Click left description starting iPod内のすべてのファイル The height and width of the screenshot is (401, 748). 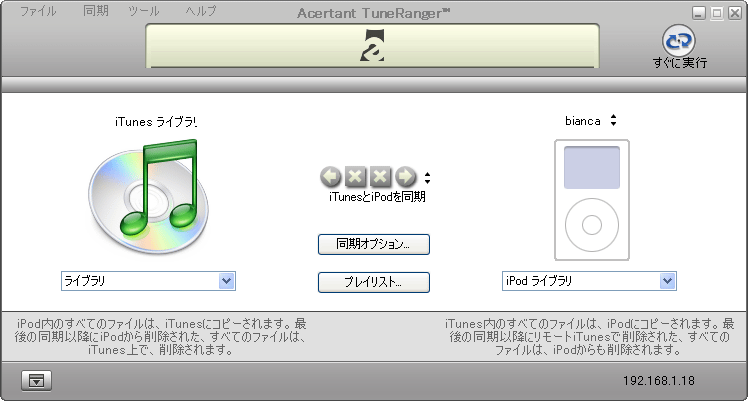tap(160, 337)
